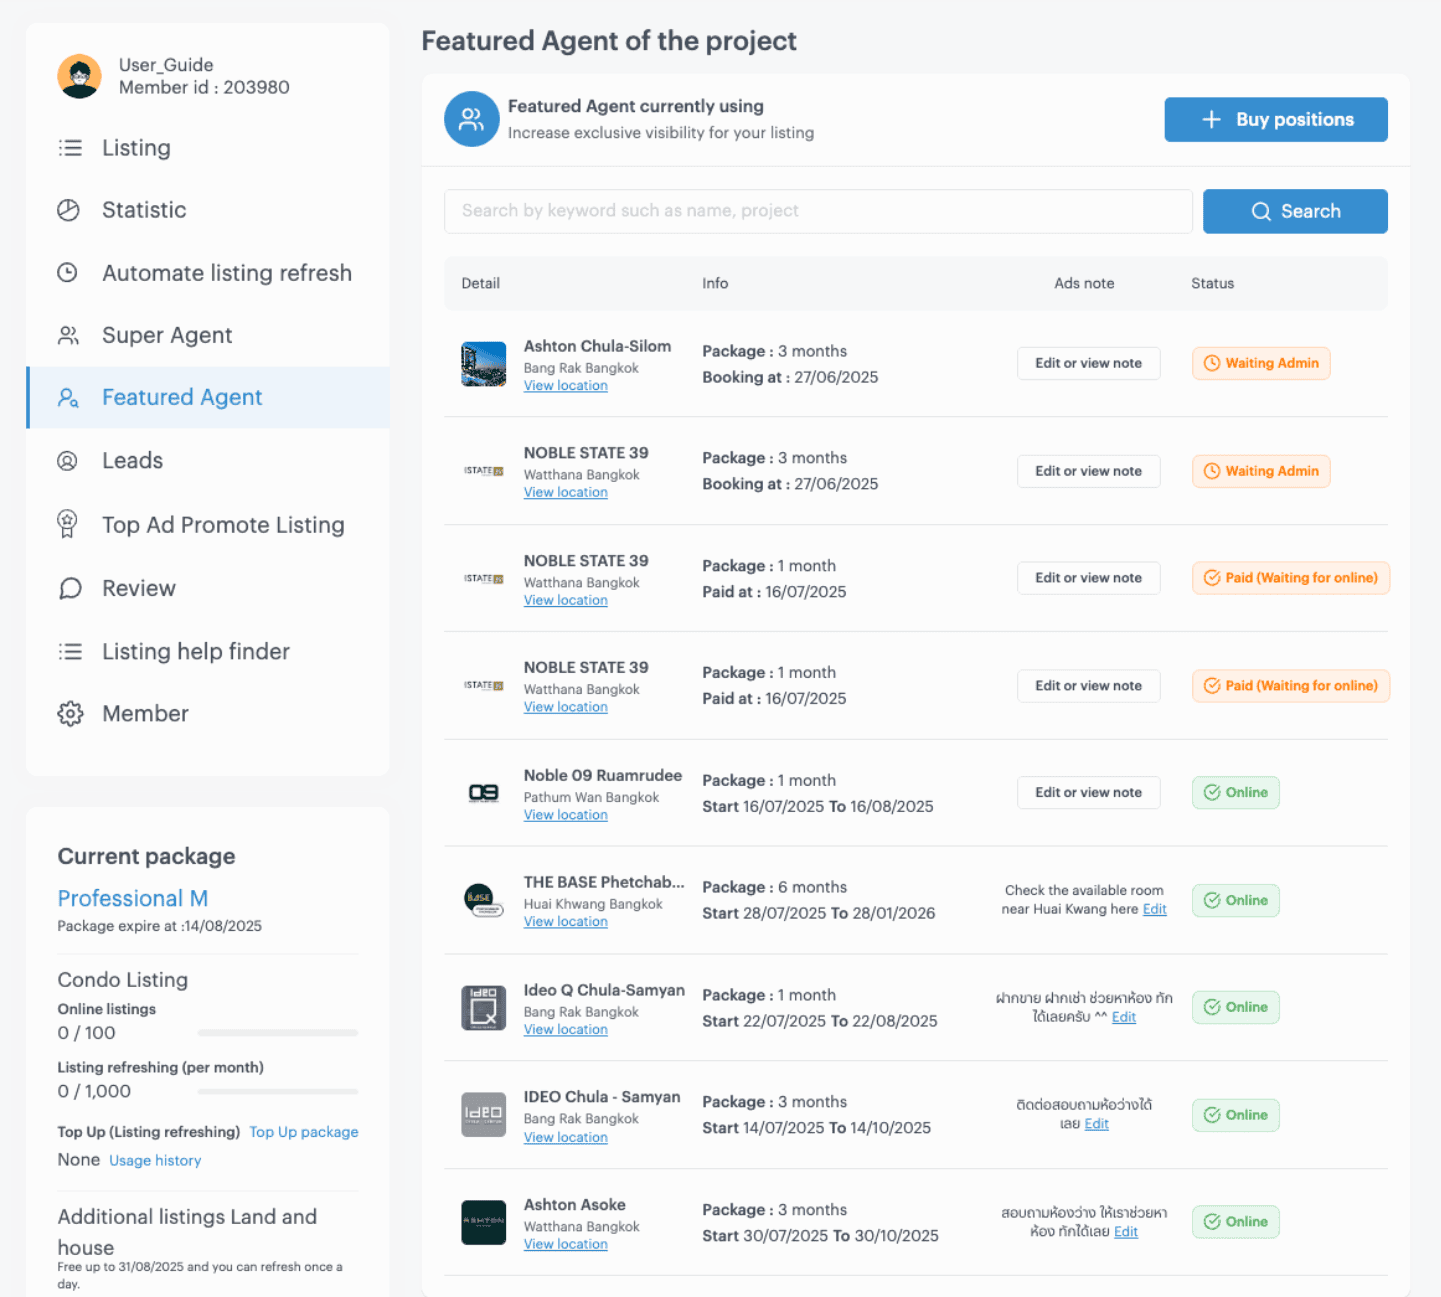
Task: Click the Review speech bubble icon
Action: [x=70, y=588]
